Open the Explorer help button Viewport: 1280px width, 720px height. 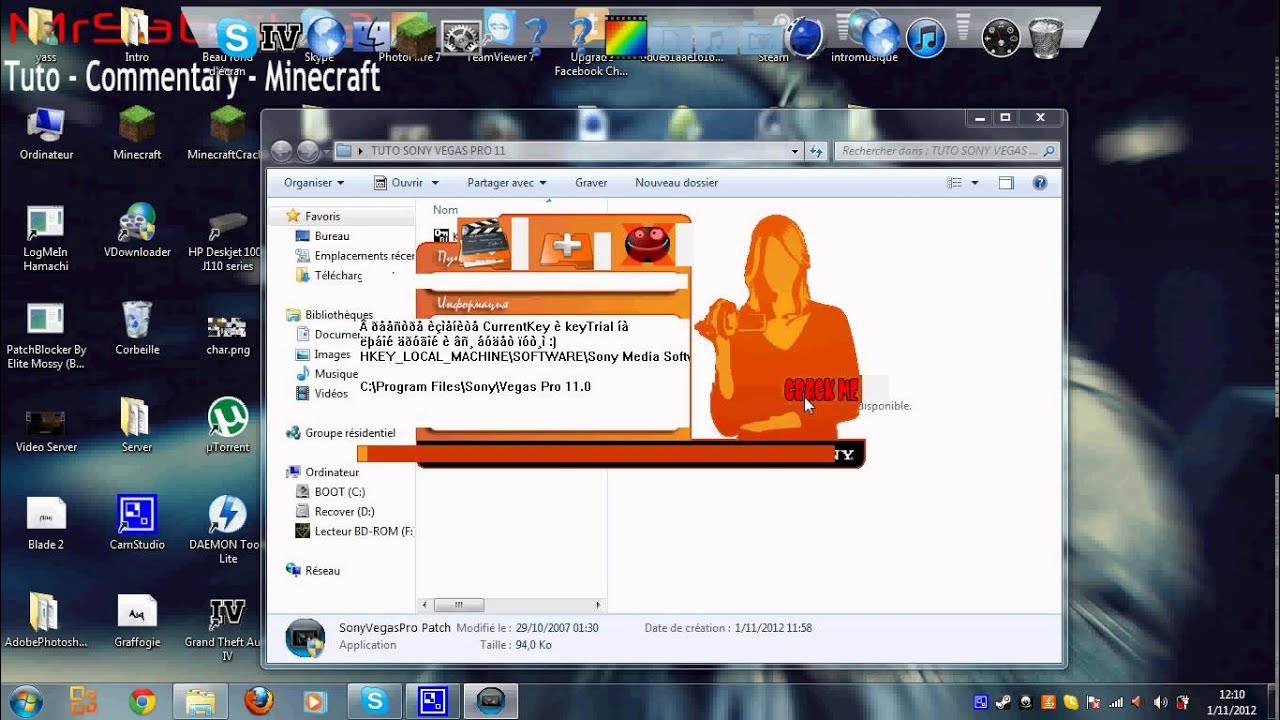tap(1039, 183)
